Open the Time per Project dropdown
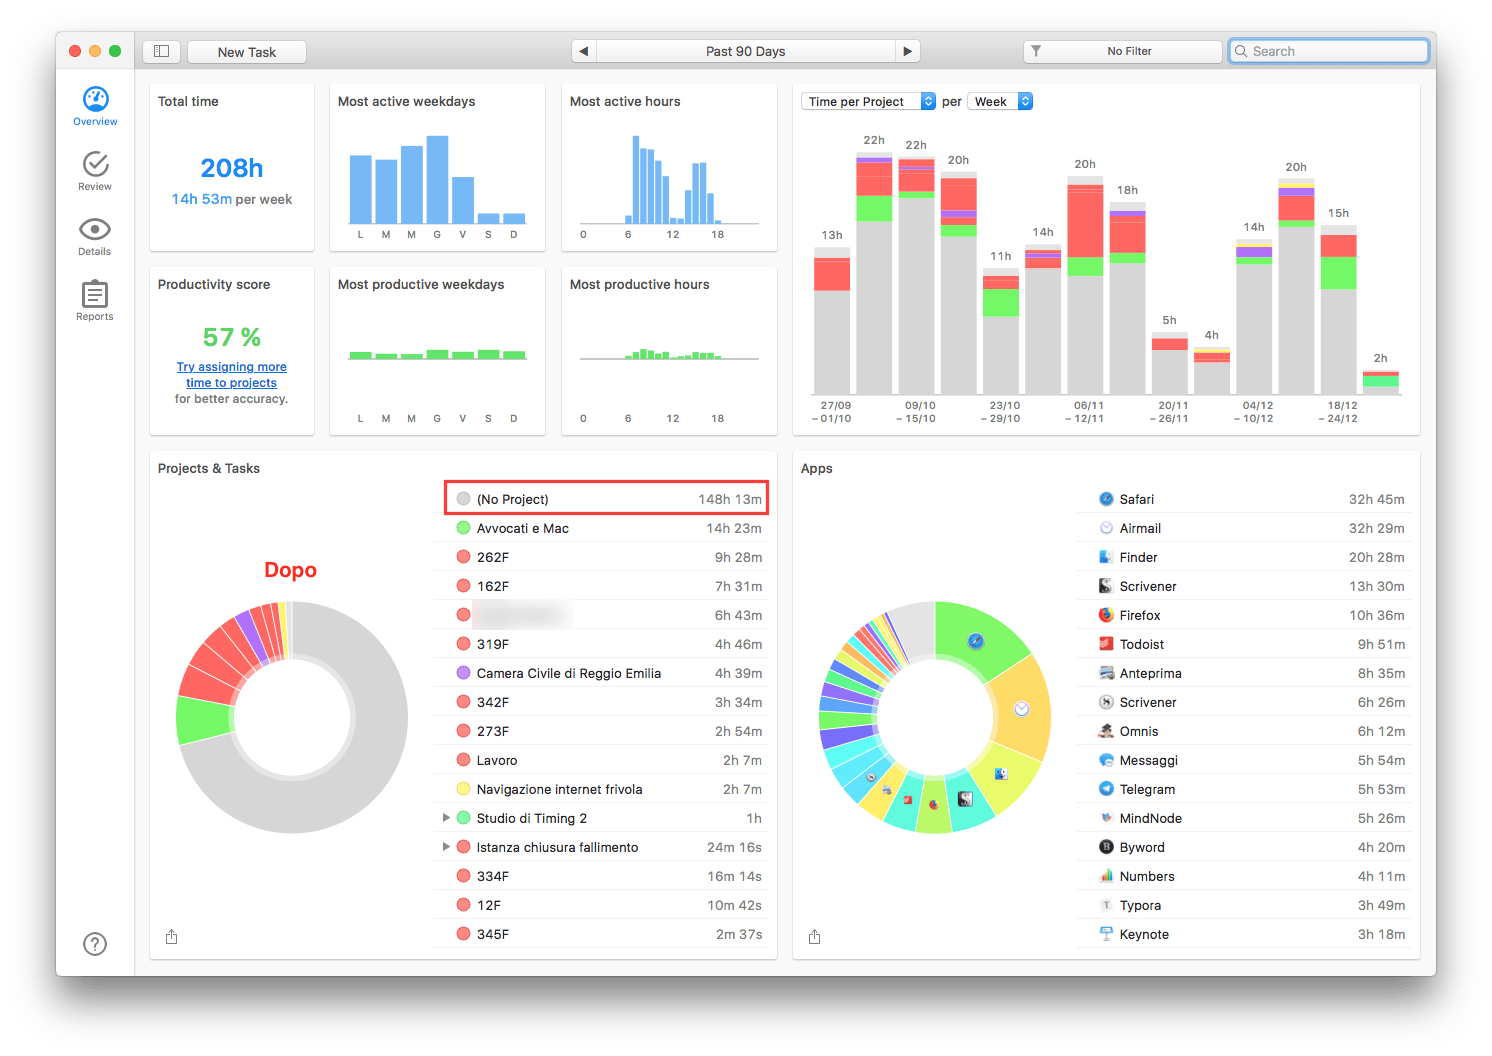This screenshot has height=1056, width=1492. point(868,101)
